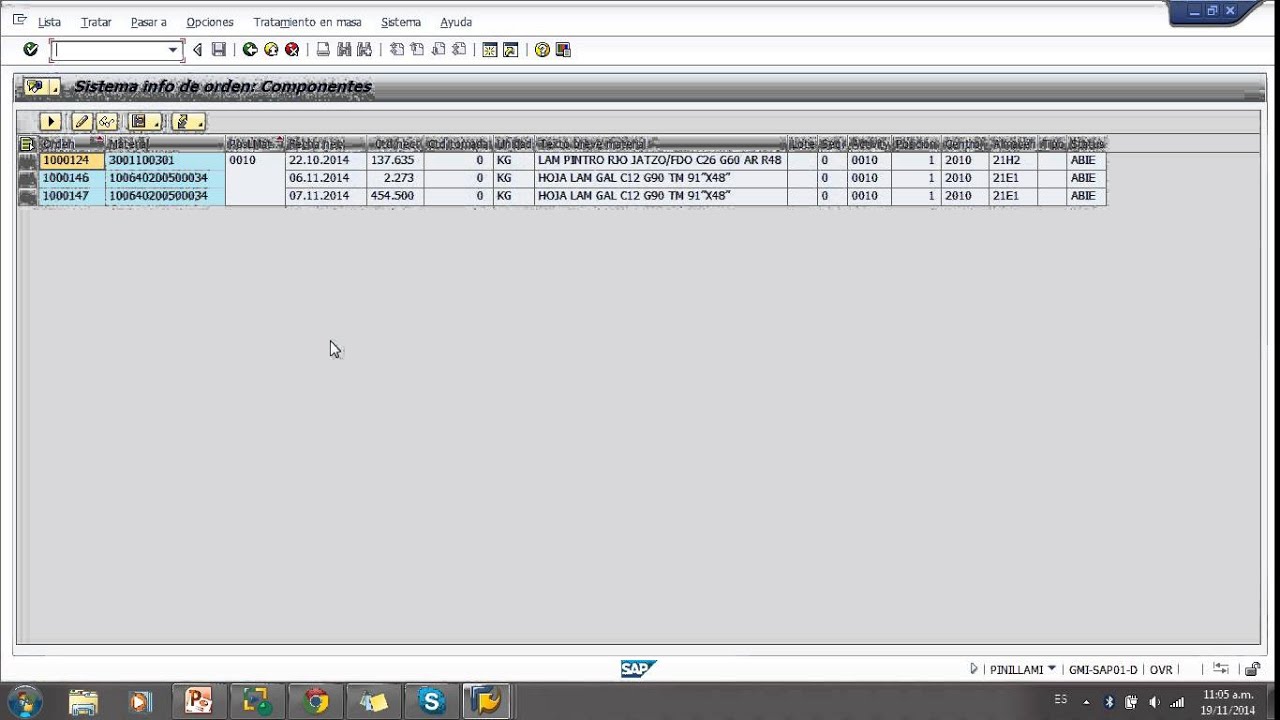Click order number 1000146
This screenshot has height=720, width=1280.
71,178
